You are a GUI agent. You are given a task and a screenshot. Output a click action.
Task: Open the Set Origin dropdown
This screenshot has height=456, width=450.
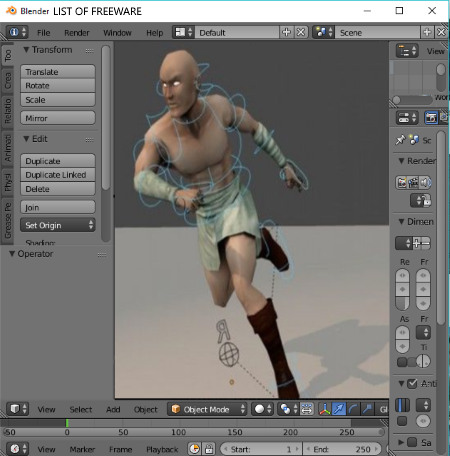58,225
